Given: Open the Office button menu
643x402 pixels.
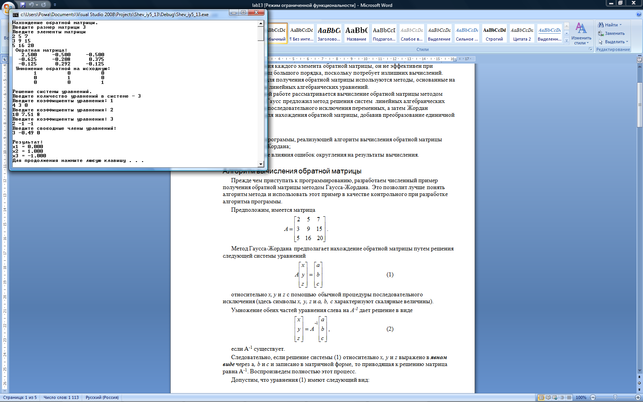Looking at the screenshot, I should point(8,8).
